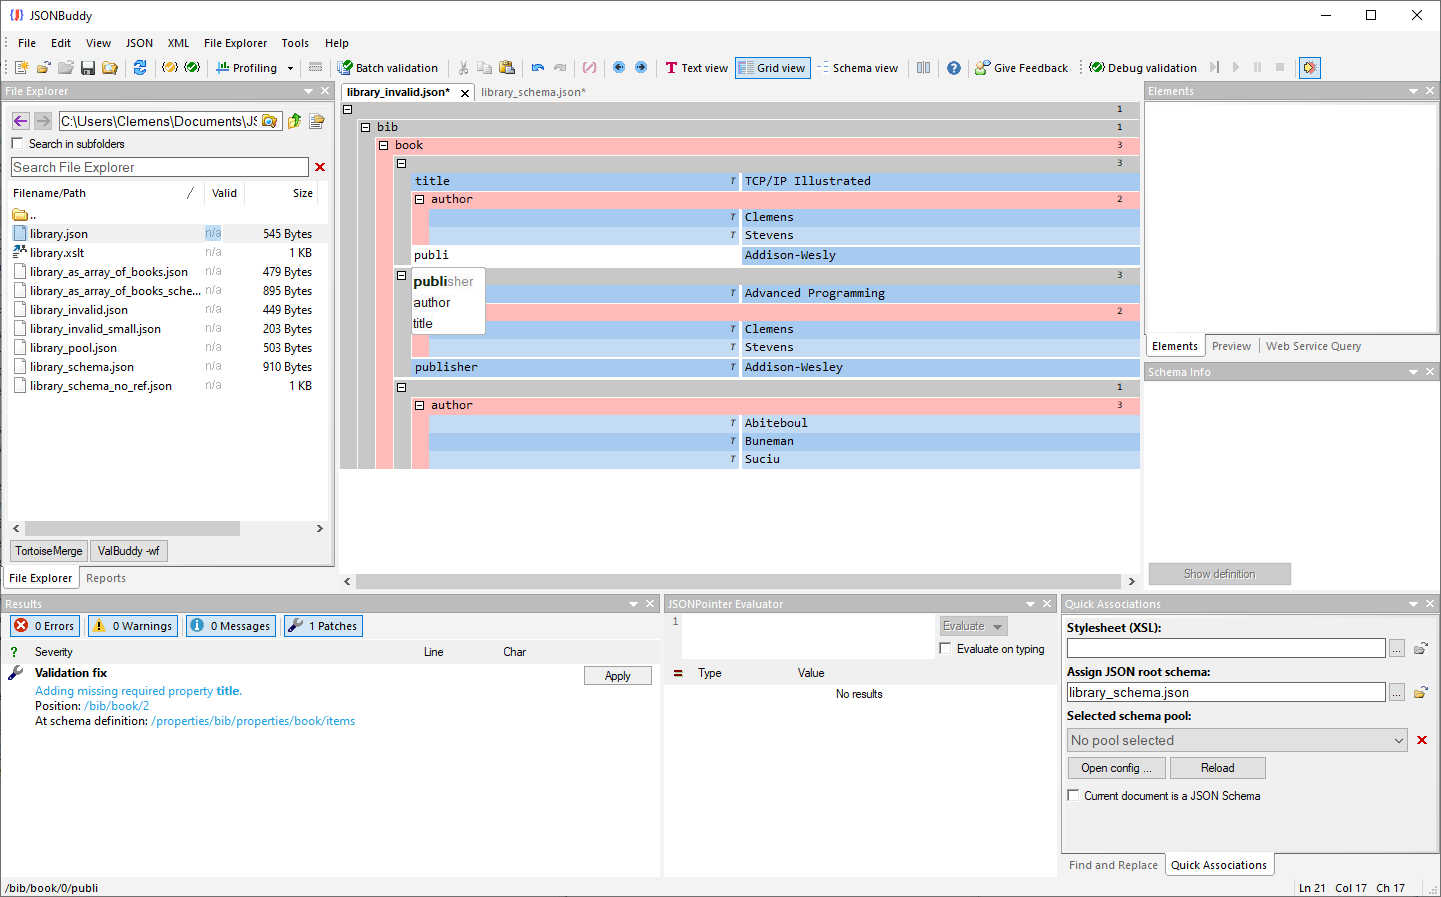Click File Explorer back arrow icon
The height and width of the screenshot is (897, 1441).
coord(21,121)
